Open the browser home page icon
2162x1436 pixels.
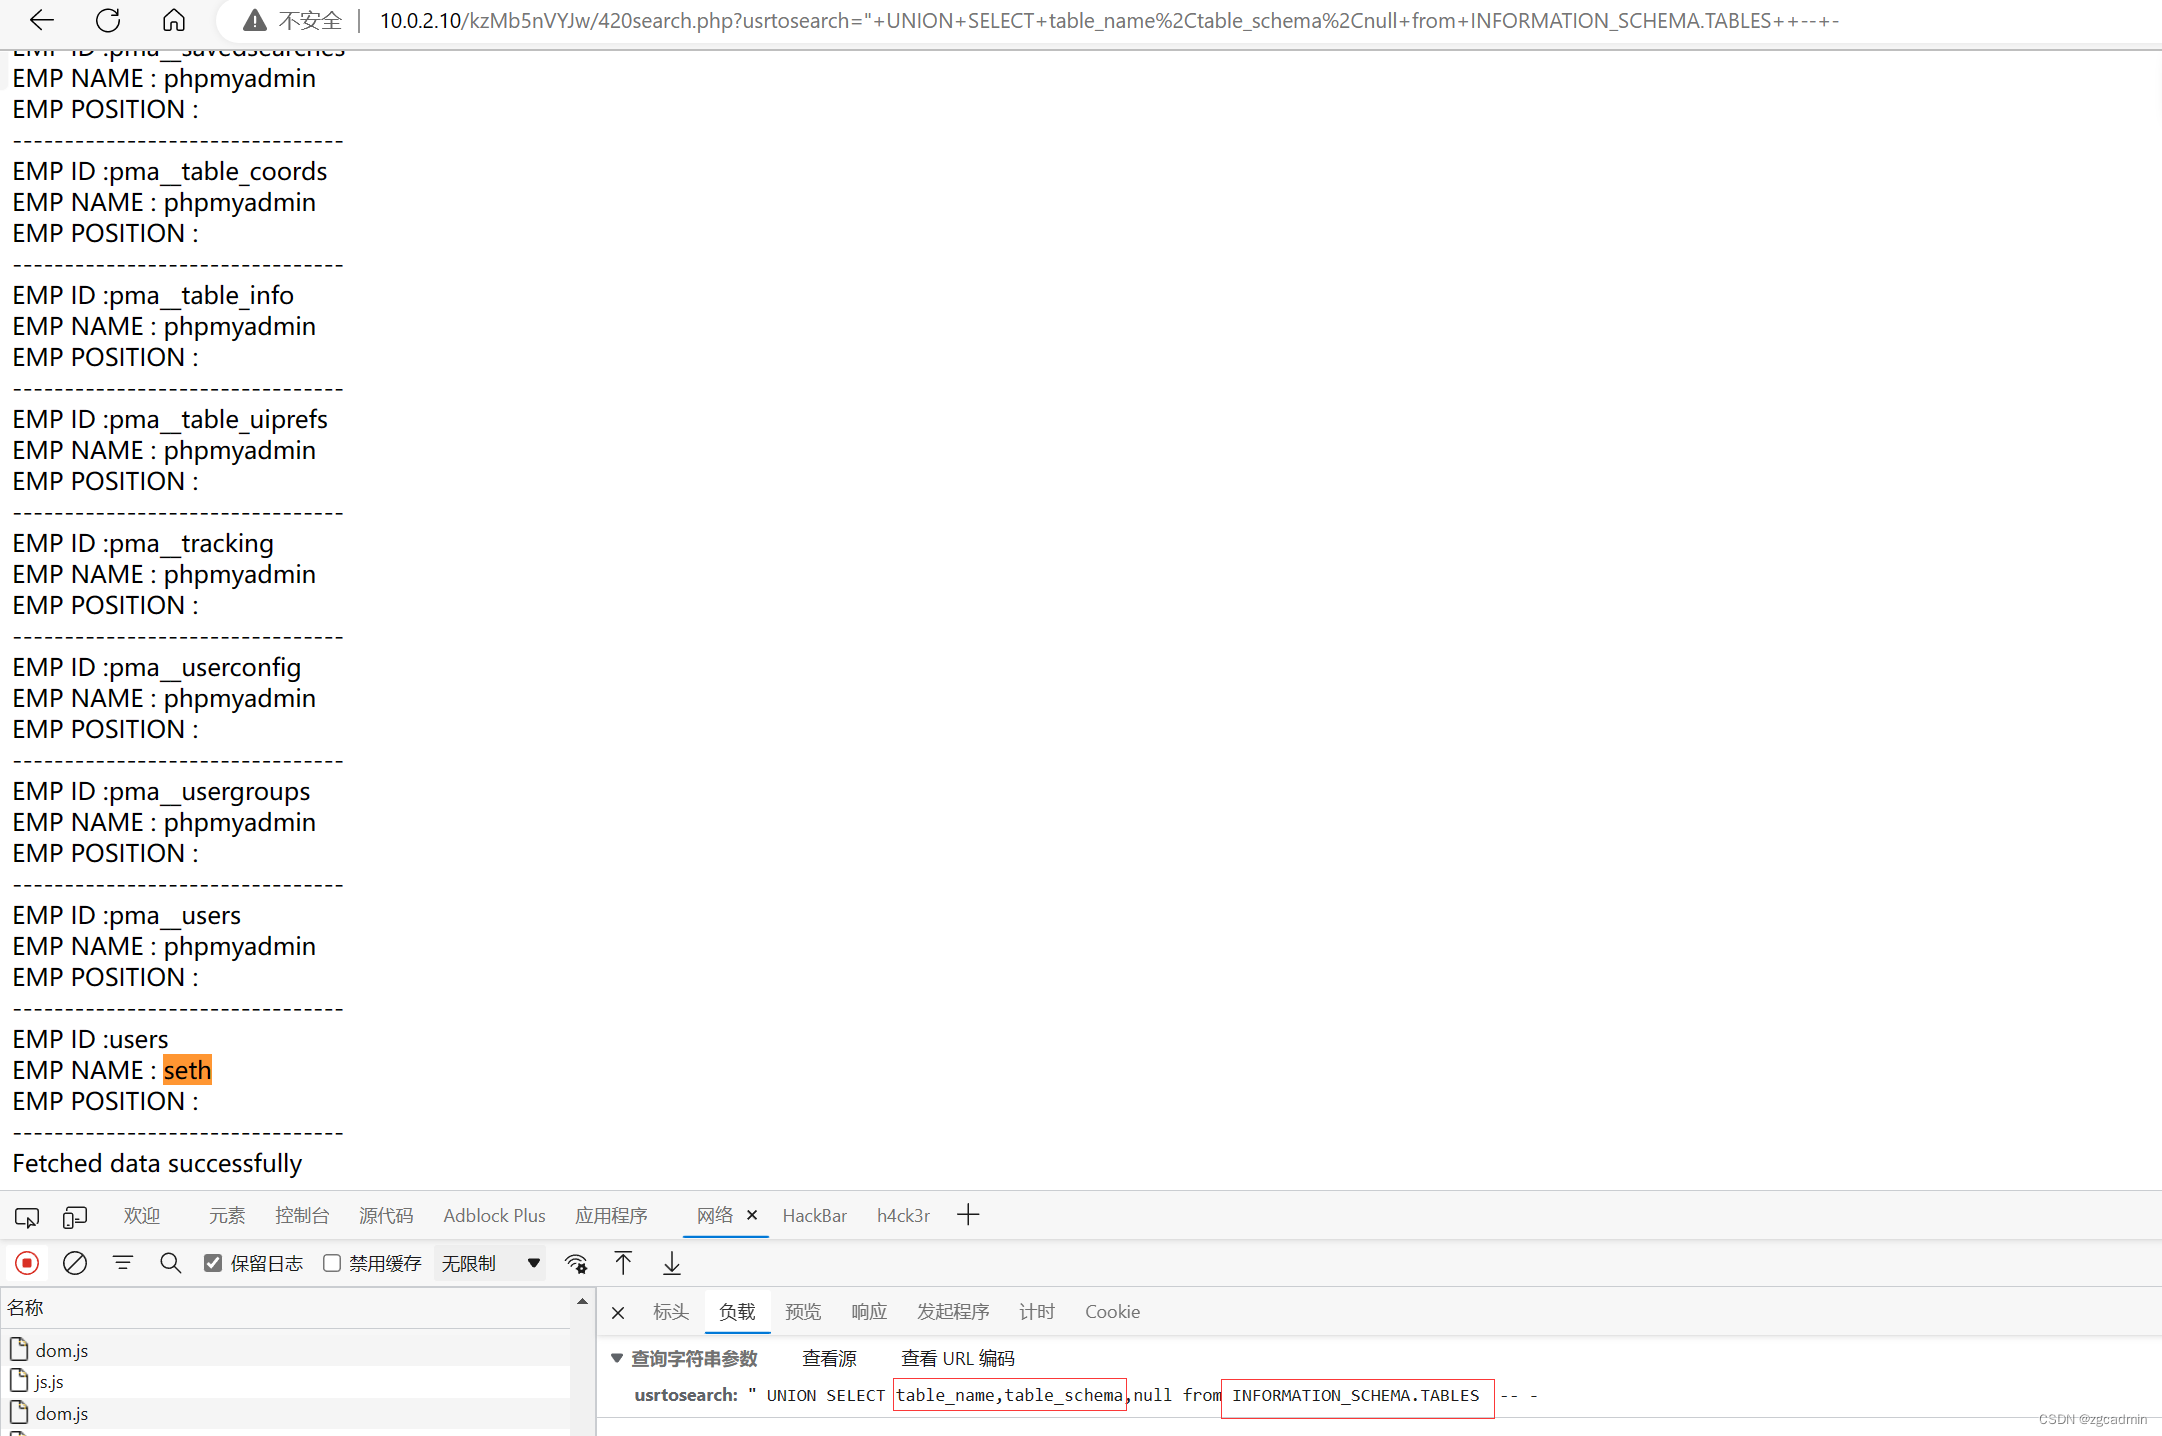point(174,20)
